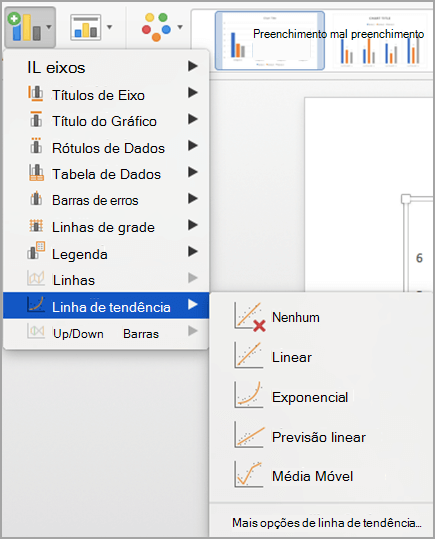
Task: Open the Quick Layout icon
Action: tap(86, 27)
